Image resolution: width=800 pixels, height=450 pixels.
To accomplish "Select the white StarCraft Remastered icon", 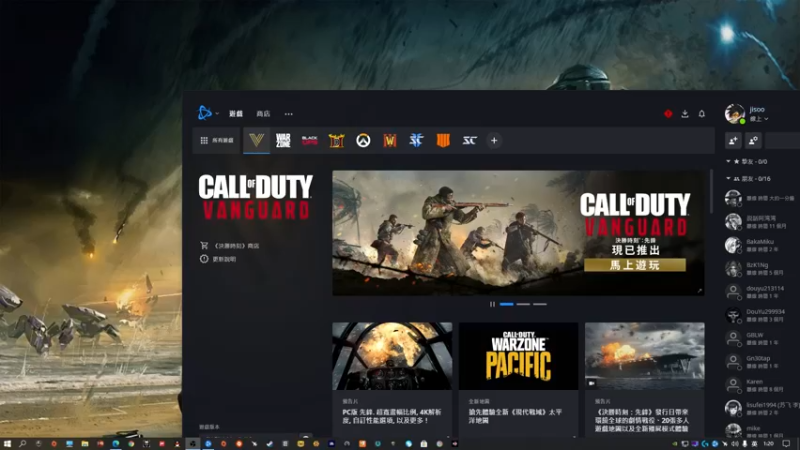I will (469, 140).
